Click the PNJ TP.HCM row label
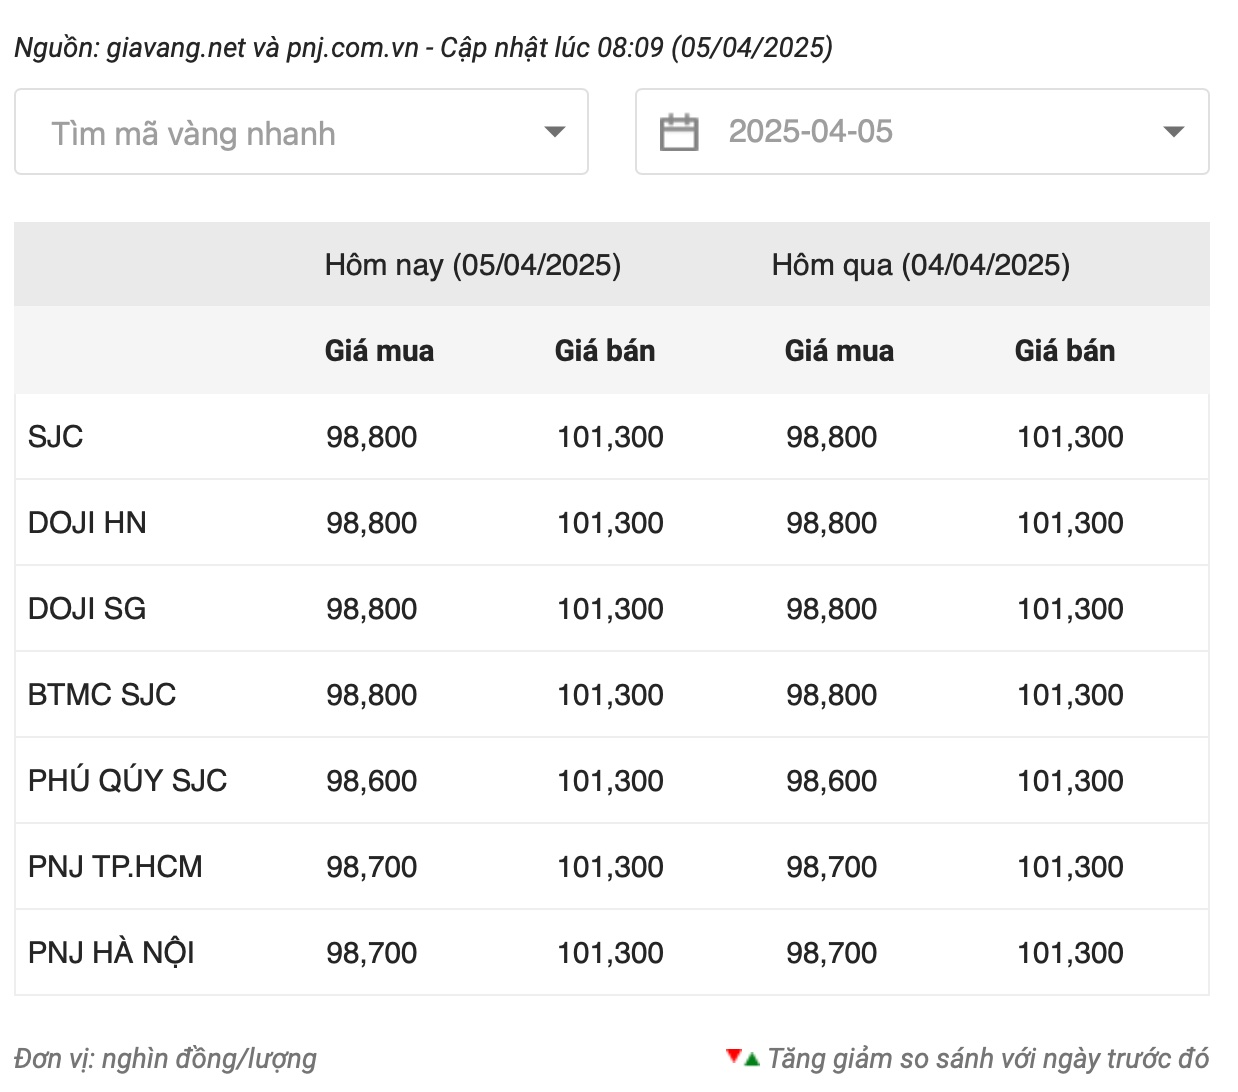This screenshot has height=1092, width=1238. [115, 867]
